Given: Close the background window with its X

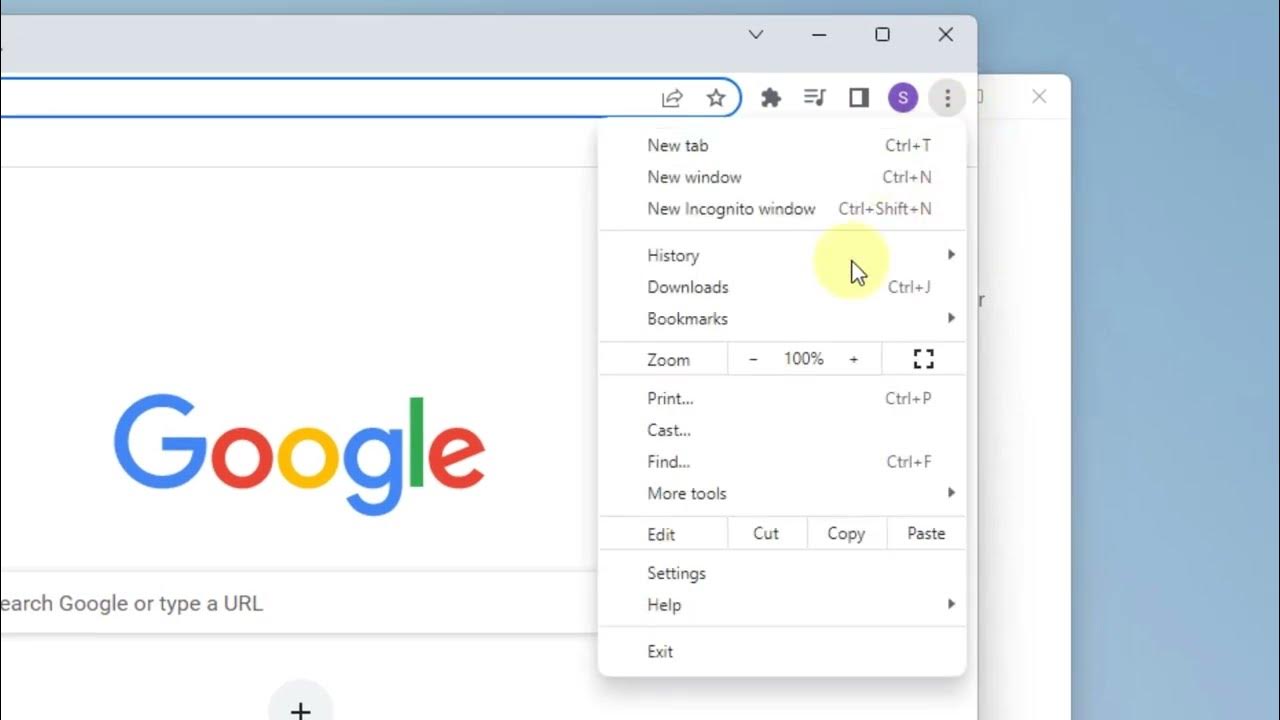Looking at the screenshot, I should 1039,97.
